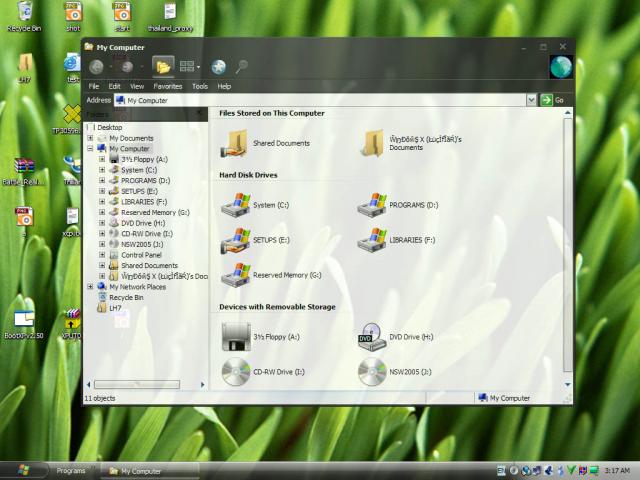Click the Programs taskbar toolbar
This screenshot has width=640, height=480.
(71, 471)
